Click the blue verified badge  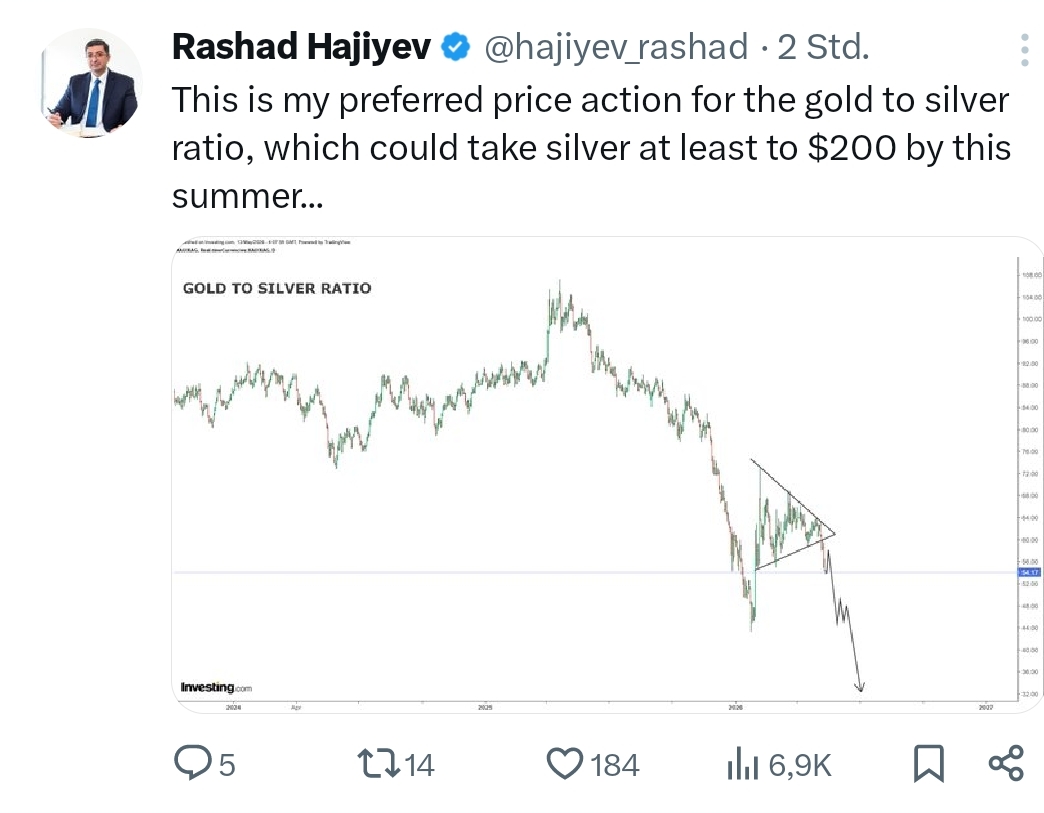tap(456, 47)
